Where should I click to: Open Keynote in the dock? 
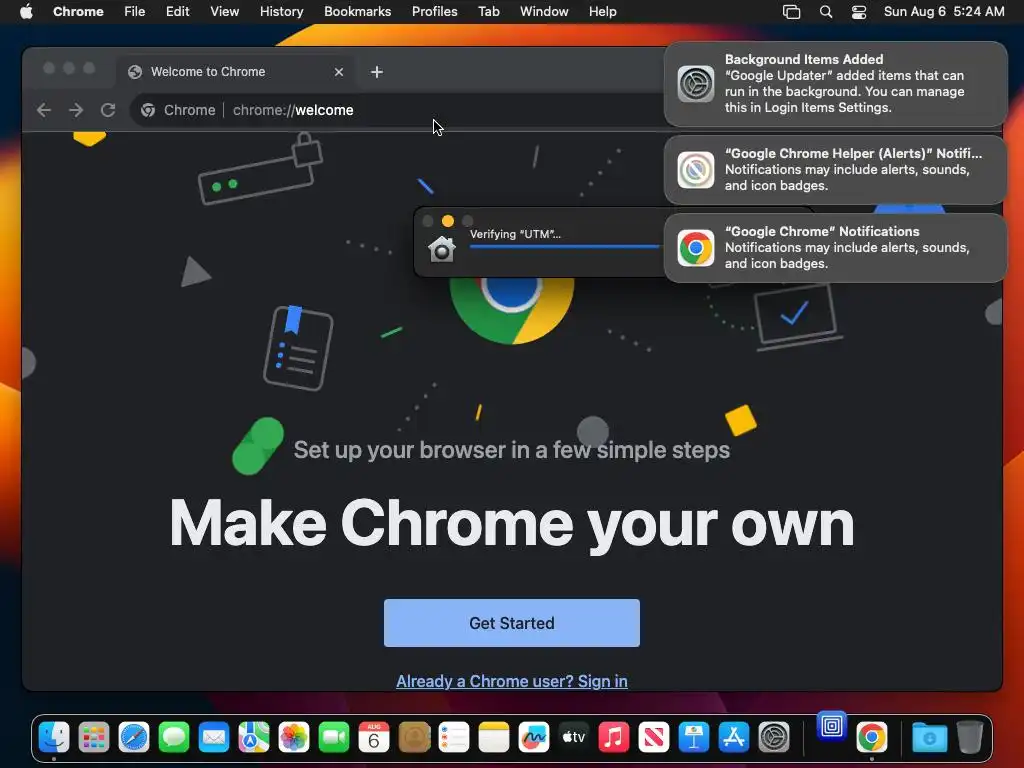694,737
